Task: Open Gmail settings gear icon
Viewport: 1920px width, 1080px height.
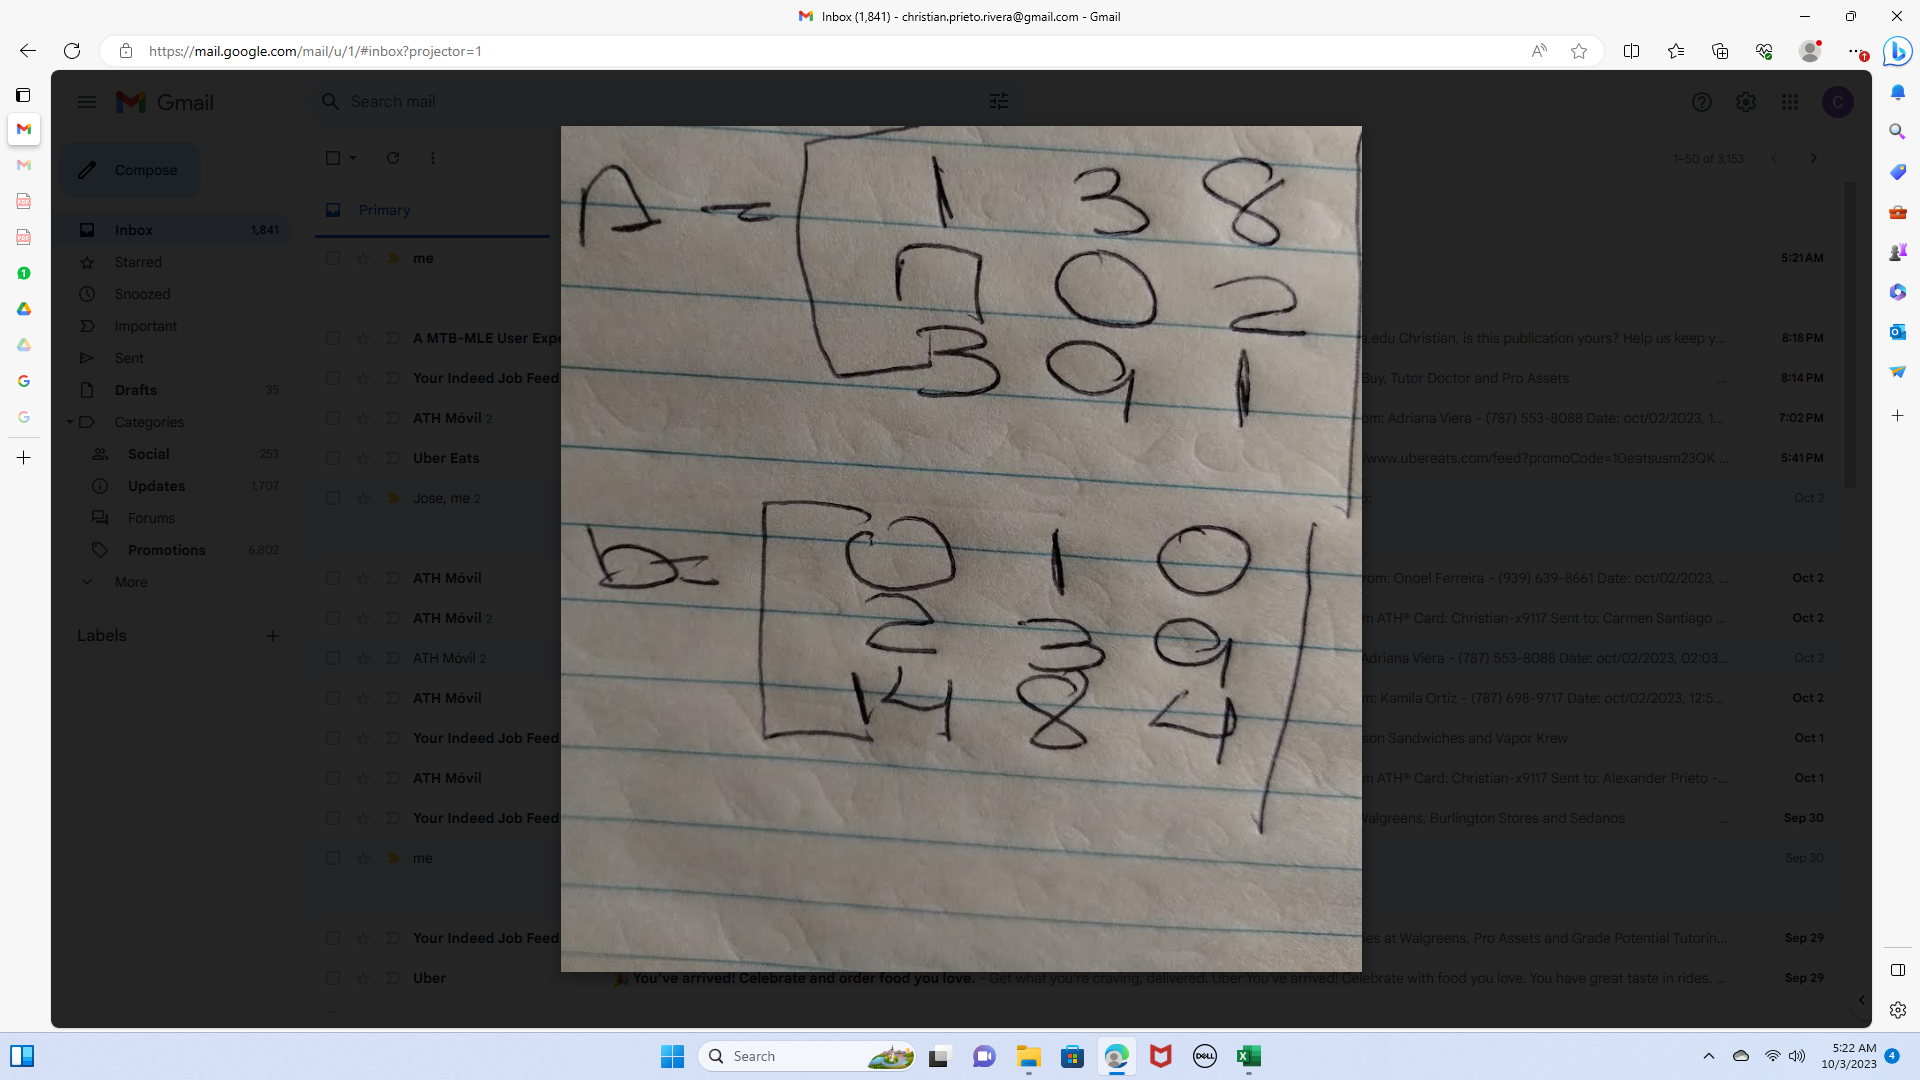Action: click(1746, 101)
